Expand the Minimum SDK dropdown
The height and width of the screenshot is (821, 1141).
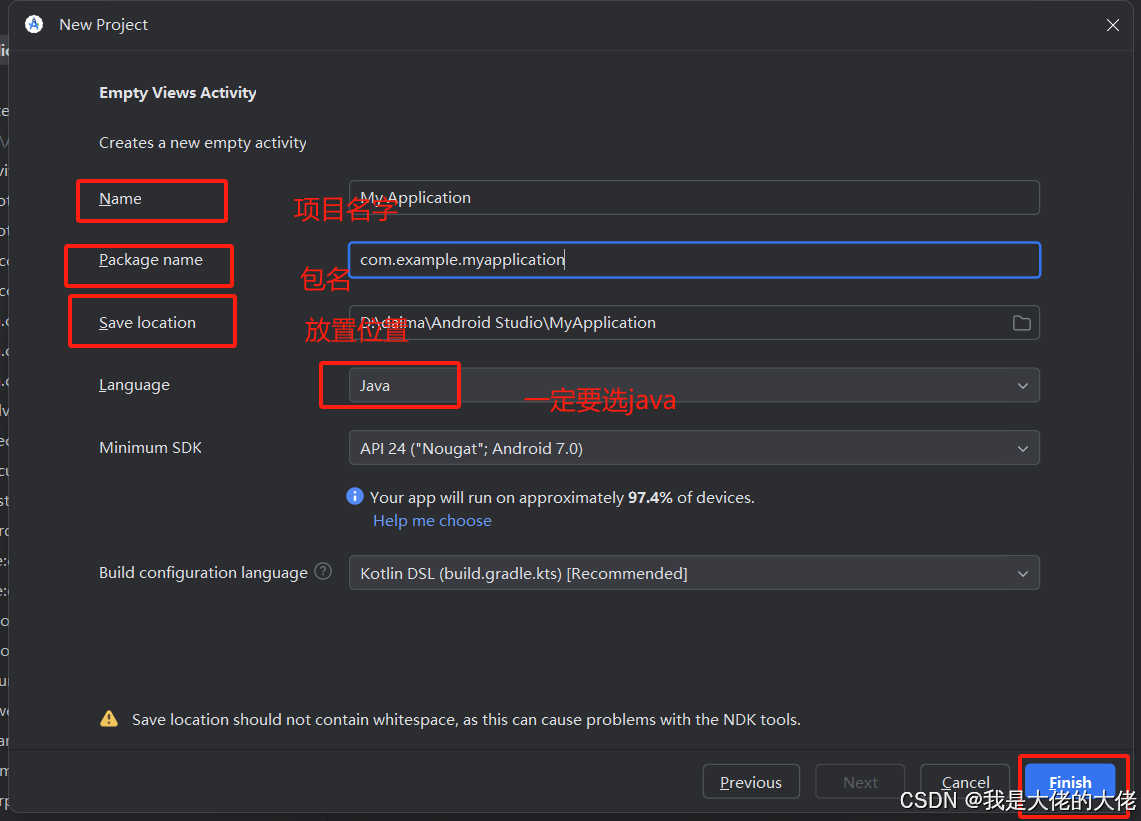pyautogui.click(x=694, y=448)
